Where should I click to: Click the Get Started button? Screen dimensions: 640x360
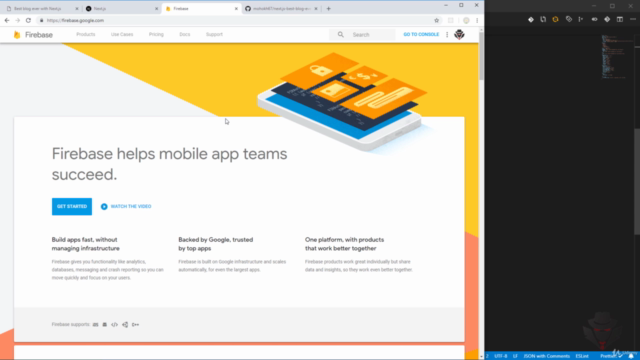point(72,207)
